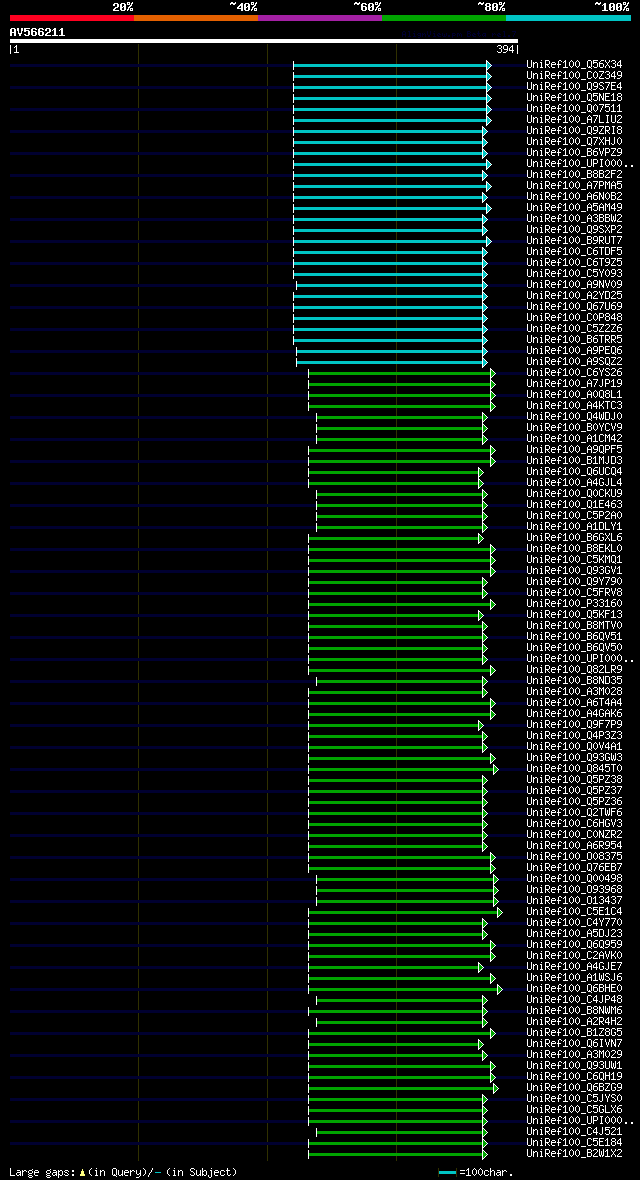Click the orange ~40% legend segment
The image size is (640, 1180).
pos(196,17)
